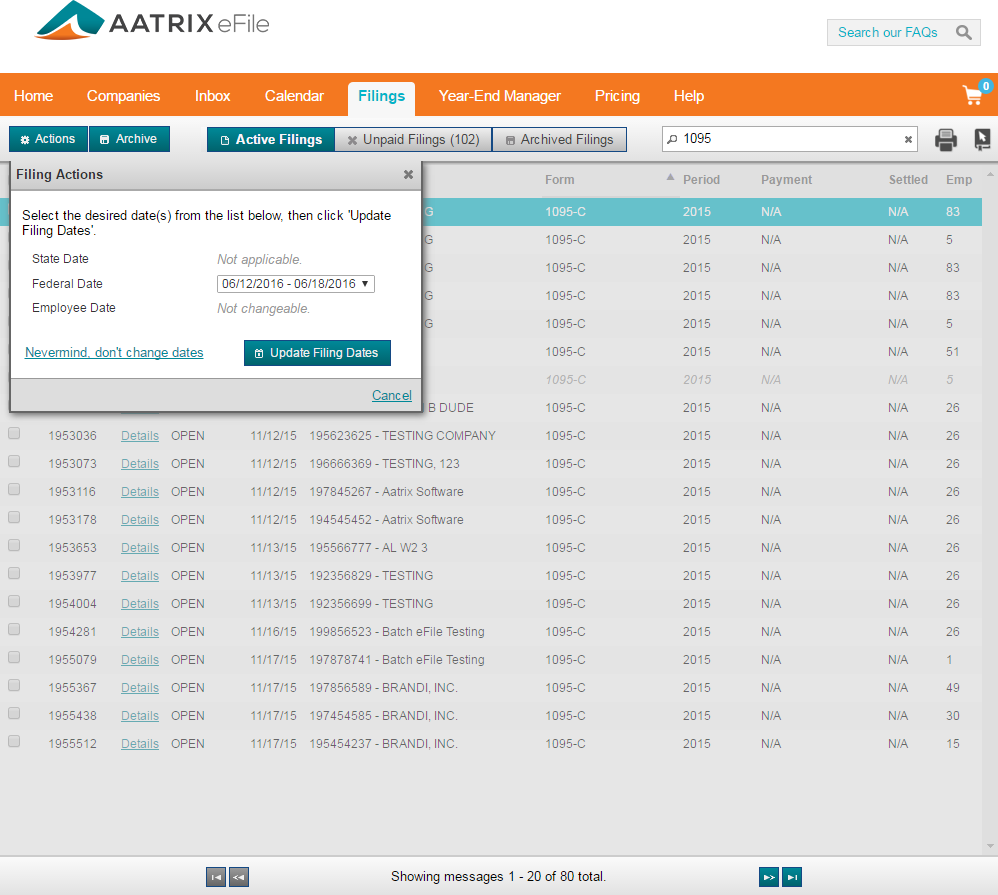
Task: Click the printer icon
Action: 945,140
